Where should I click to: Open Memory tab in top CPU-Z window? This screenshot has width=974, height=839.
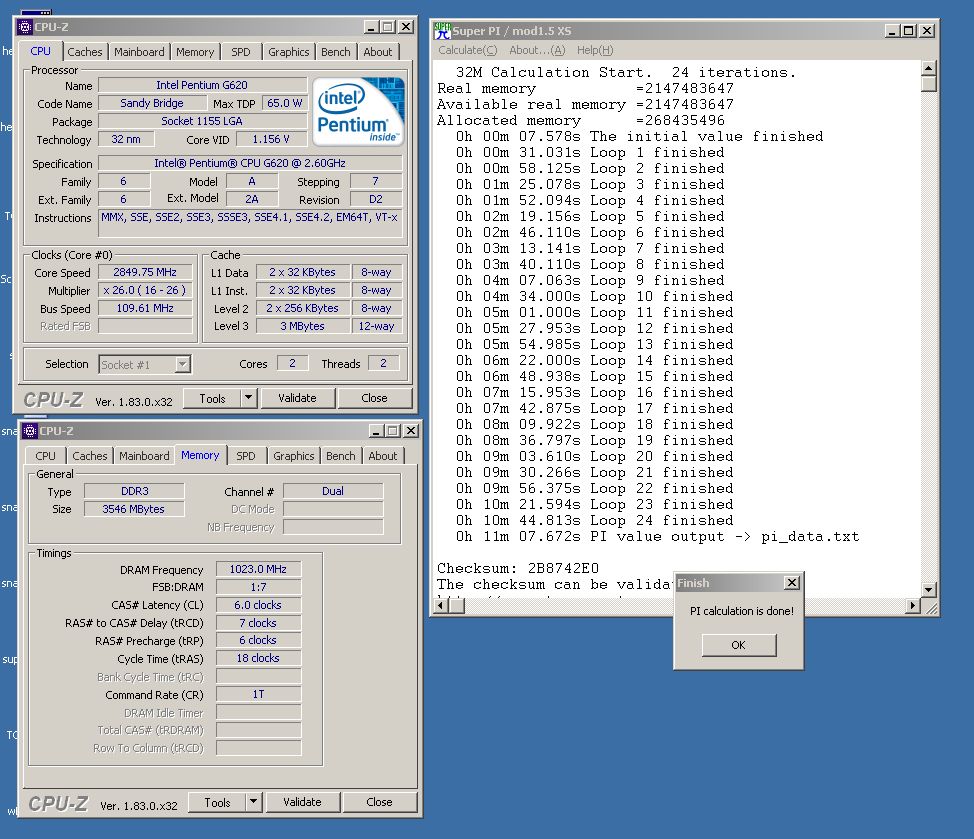click(194, 52)
